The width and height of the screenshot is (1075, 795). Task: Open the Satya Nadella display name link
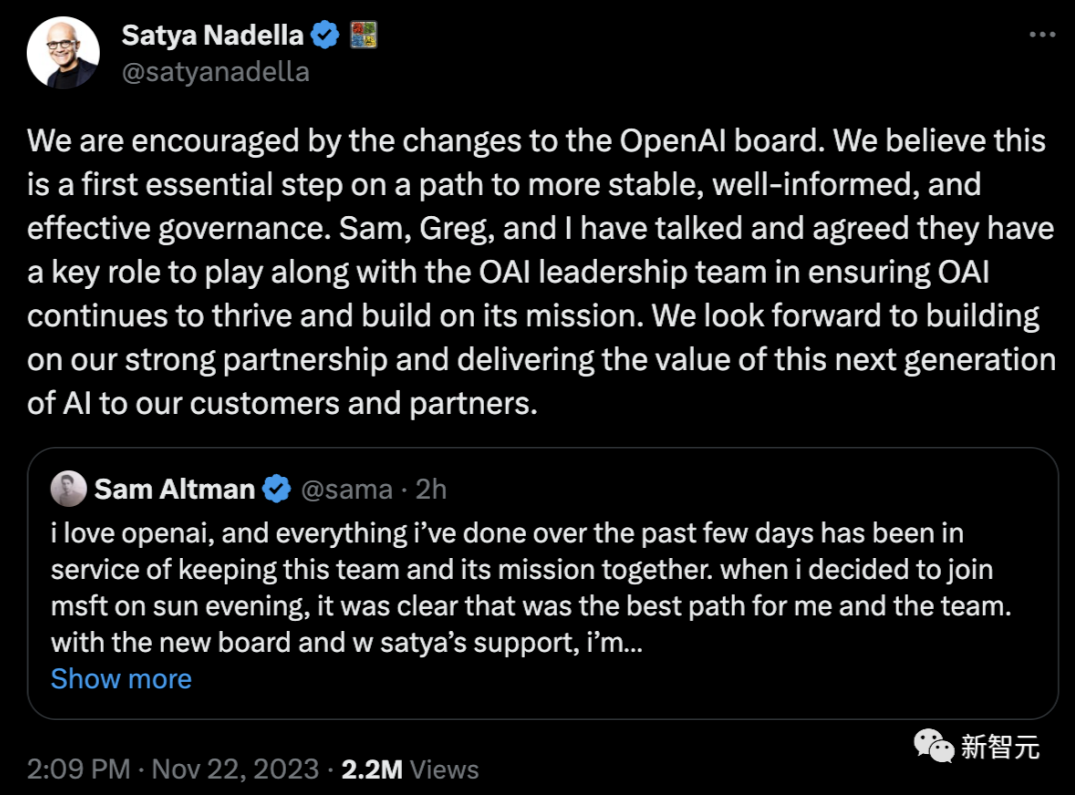[212, 36]
